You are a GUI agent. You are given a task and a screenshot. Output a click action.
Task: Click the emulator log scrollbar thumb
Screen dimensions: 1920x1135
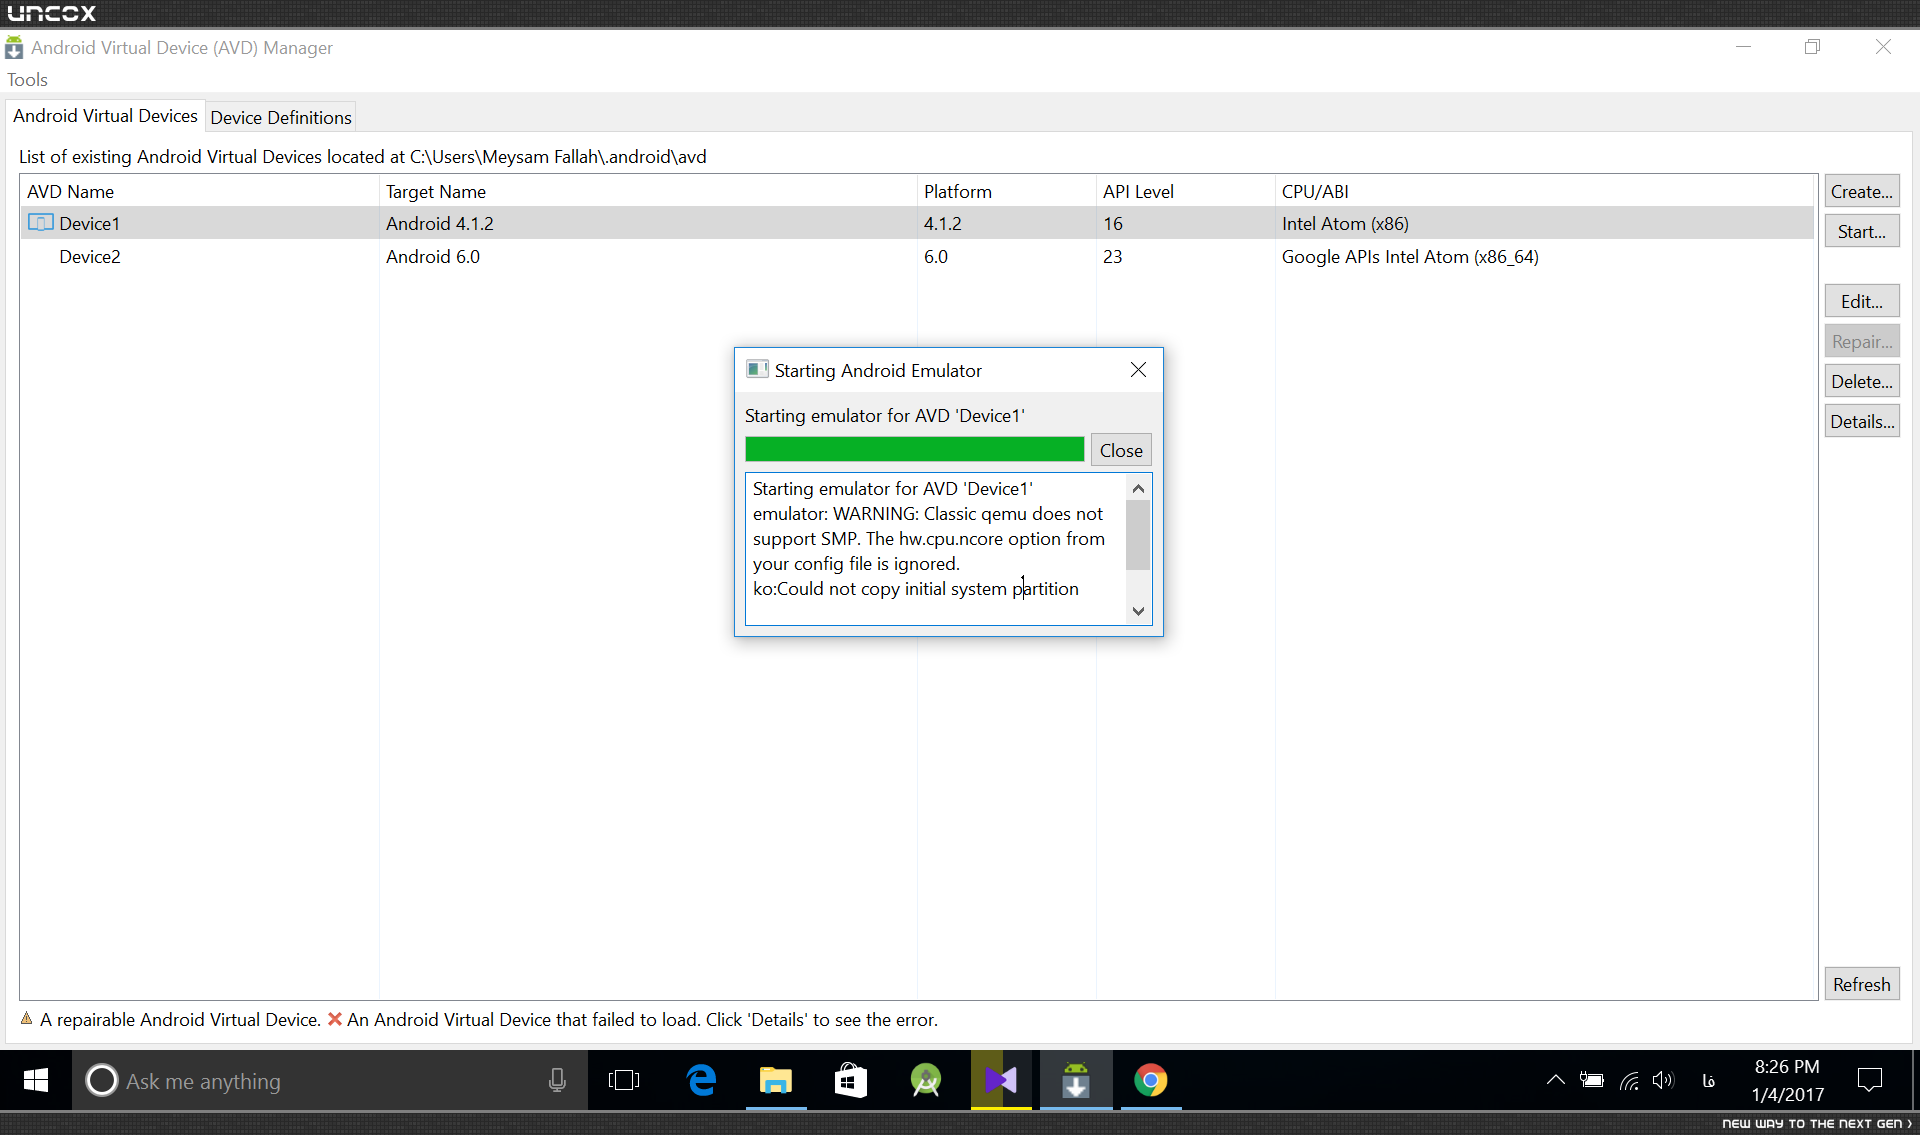point(1138,534)
